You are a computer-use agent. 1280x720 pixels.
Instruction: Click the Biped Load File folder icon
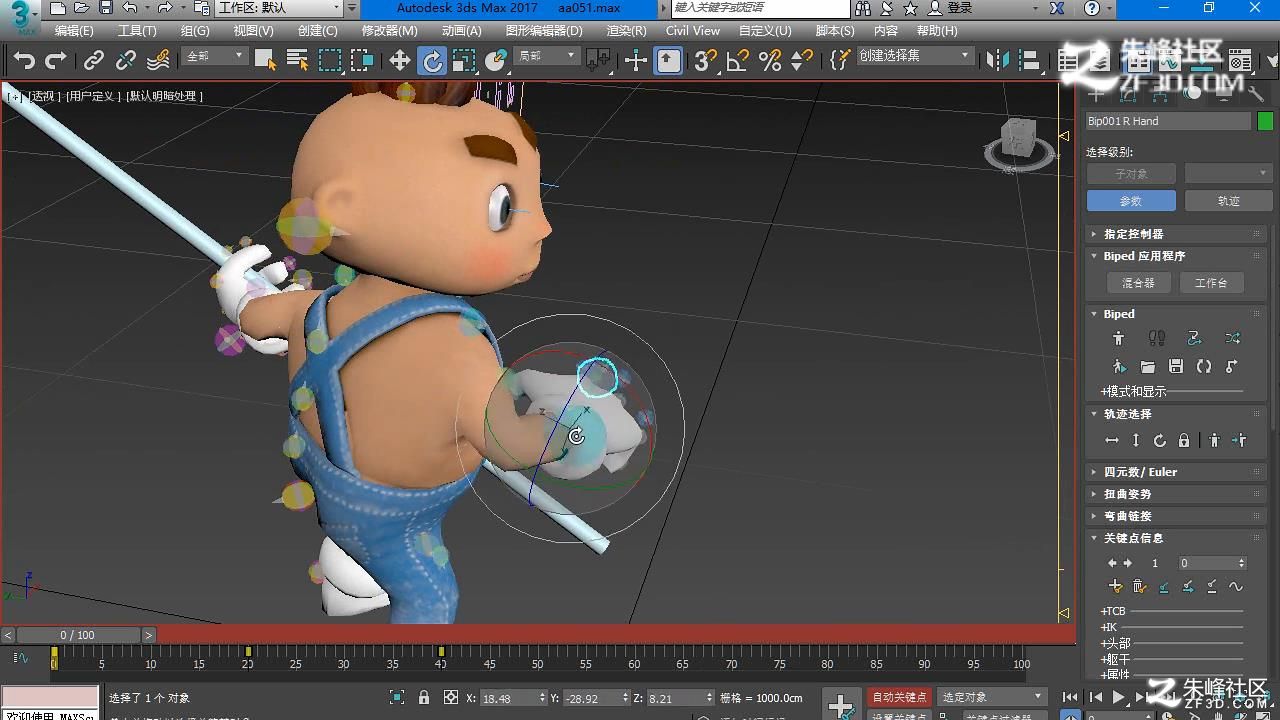click(1147, 367)
